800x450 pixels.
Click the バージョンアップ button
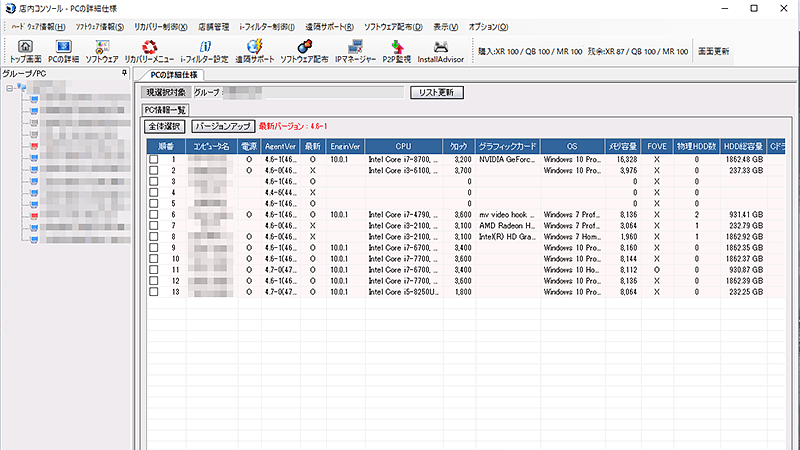(x=223, y=126)
